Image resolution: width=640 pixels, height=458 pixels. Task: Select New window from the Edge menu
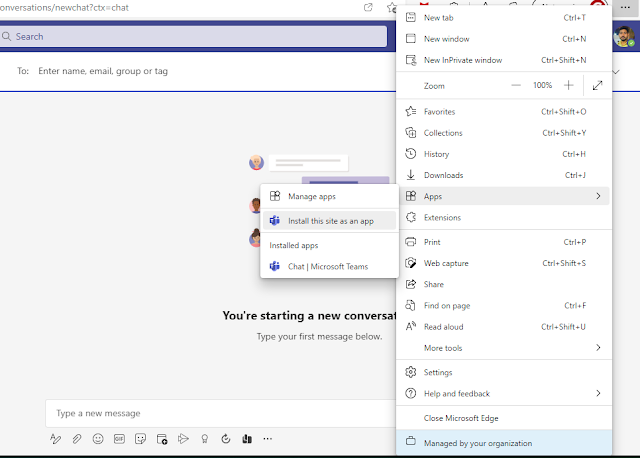click(x=504, y=39)
